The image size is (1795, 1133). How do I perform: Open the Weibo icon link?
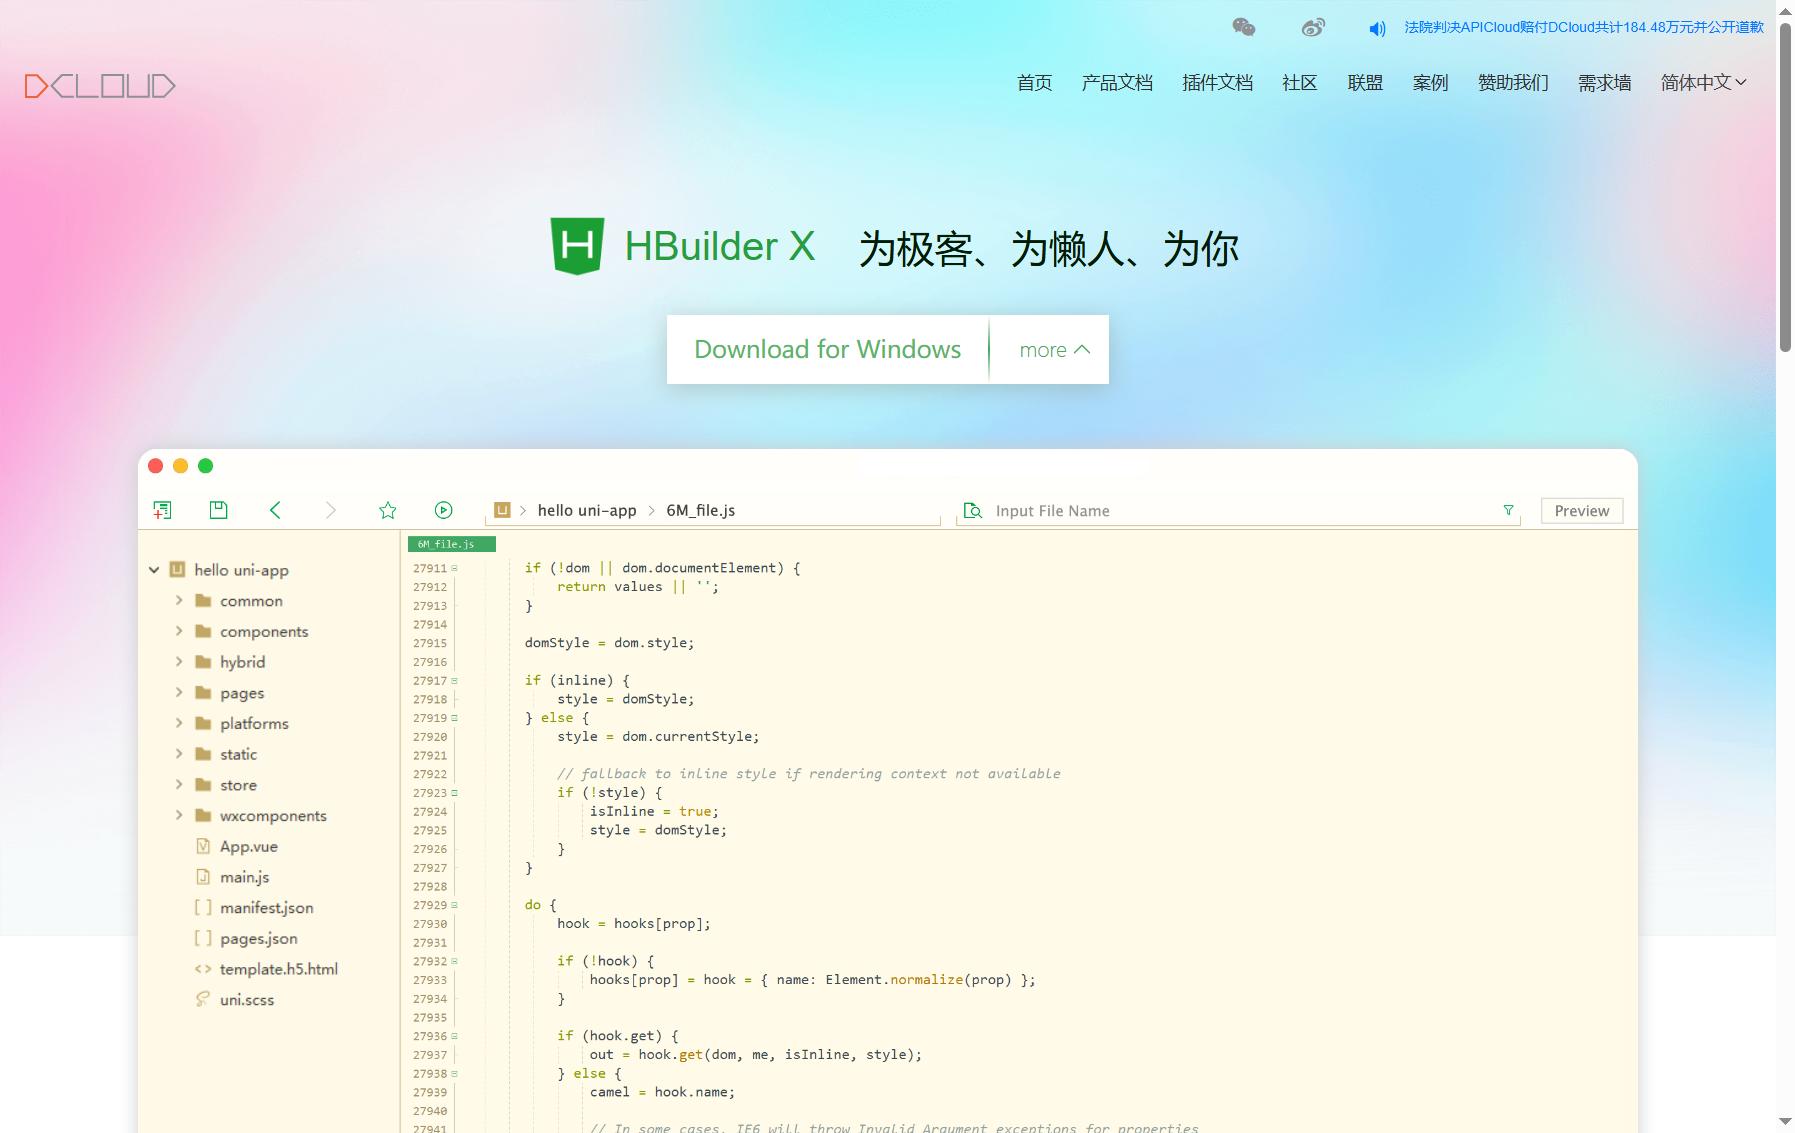(x=1313, y=27)
